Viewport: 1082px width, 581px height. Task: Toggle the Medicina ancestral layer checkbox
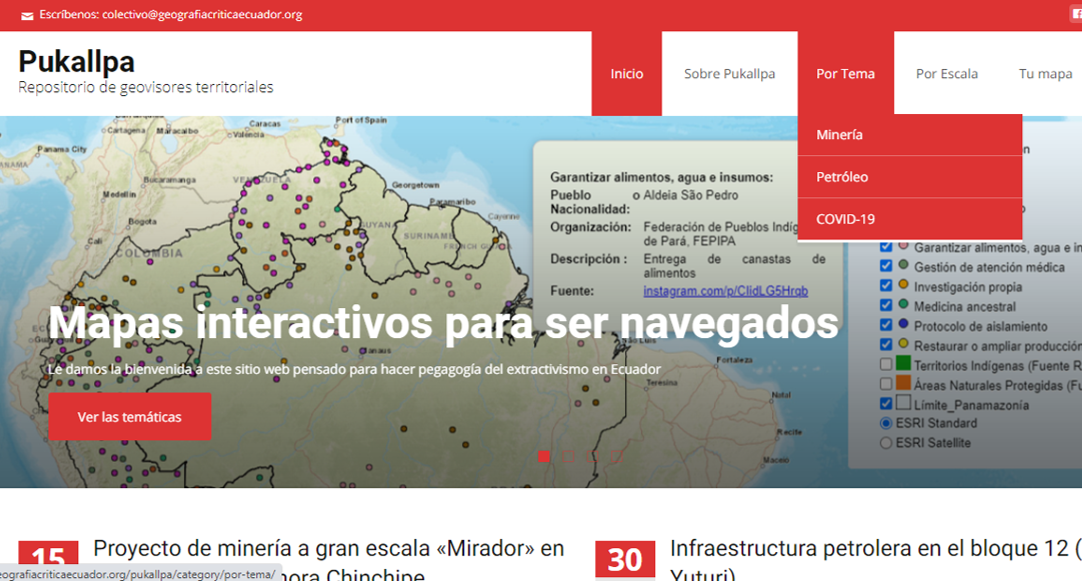[x=885, y=306]
